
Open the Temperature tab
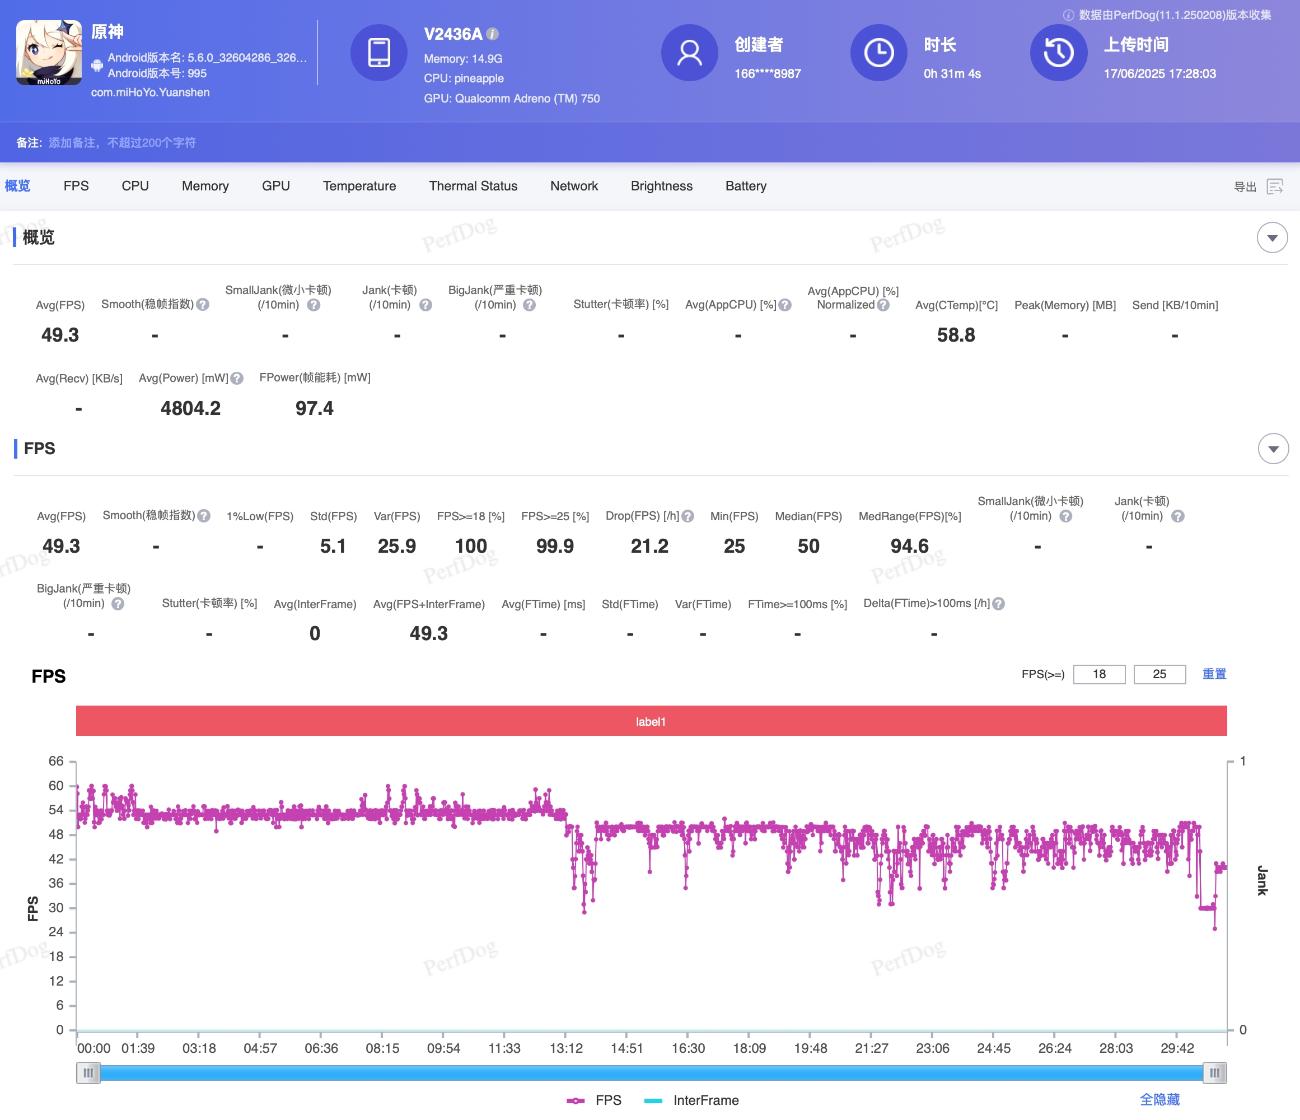click(359, 186)
